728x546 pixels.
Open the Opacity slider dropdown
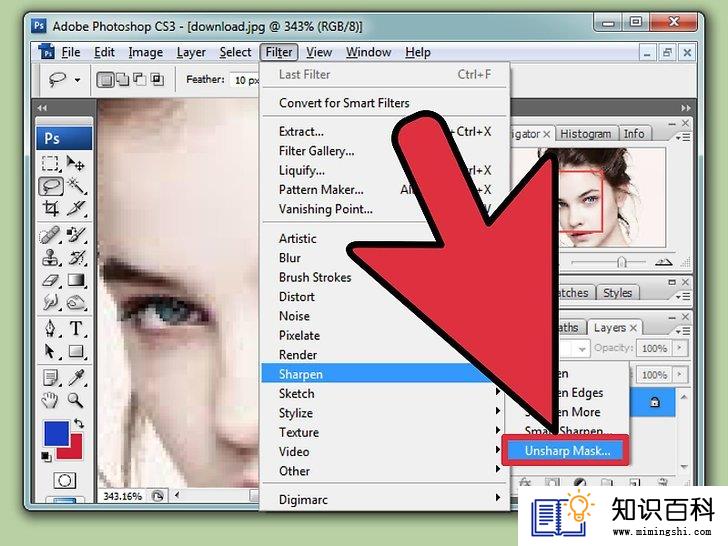(x=679, y=348)
